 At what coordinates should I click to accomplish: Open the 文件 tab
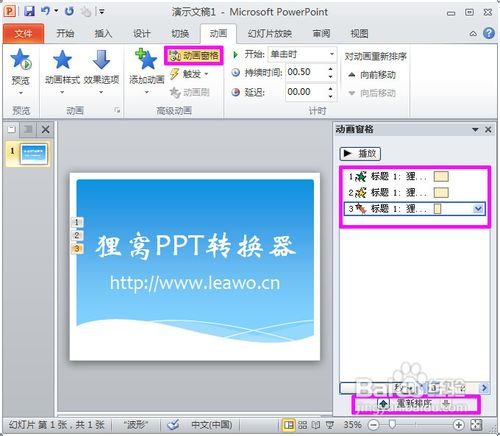(x=23, y=34)
